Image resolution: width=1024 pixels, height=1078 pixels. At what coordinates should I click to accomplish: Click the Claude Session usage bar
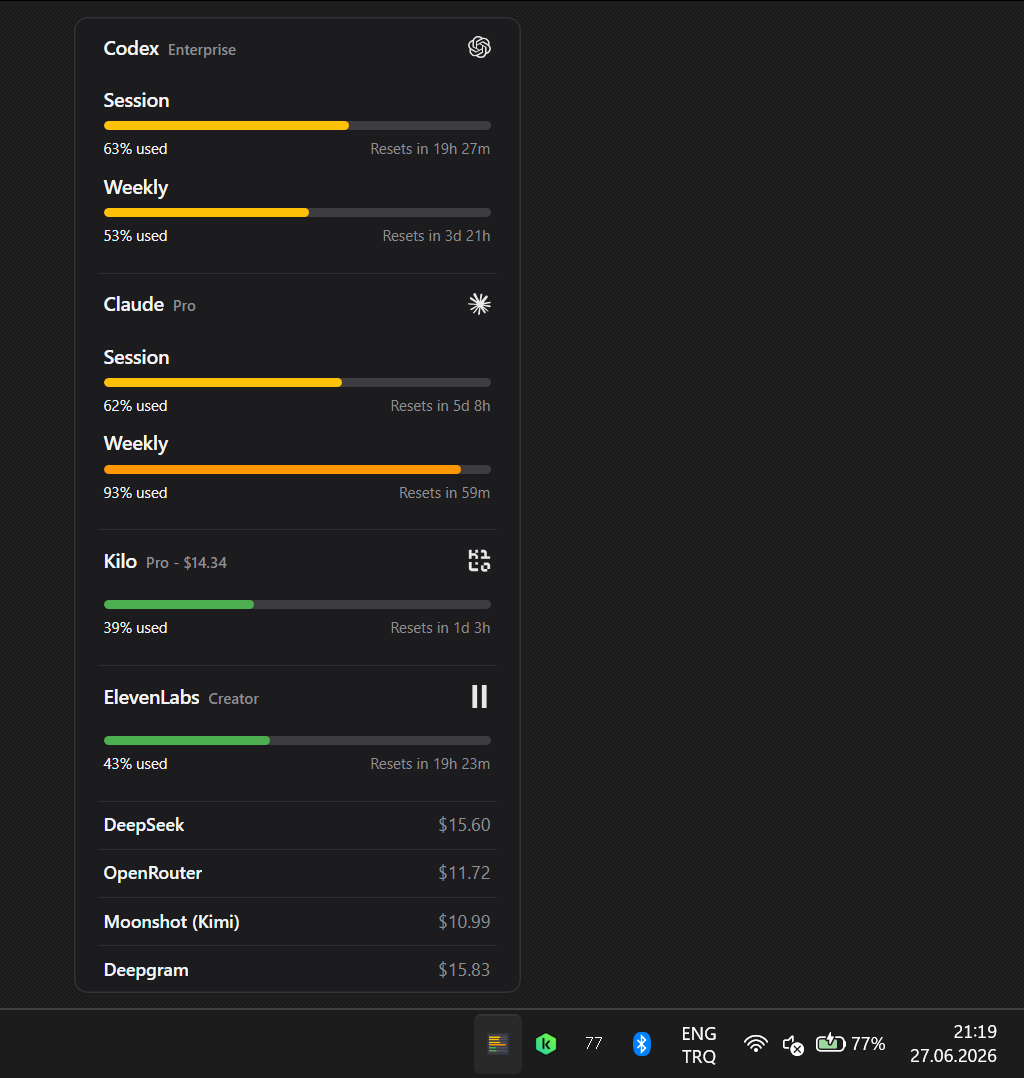297,382
